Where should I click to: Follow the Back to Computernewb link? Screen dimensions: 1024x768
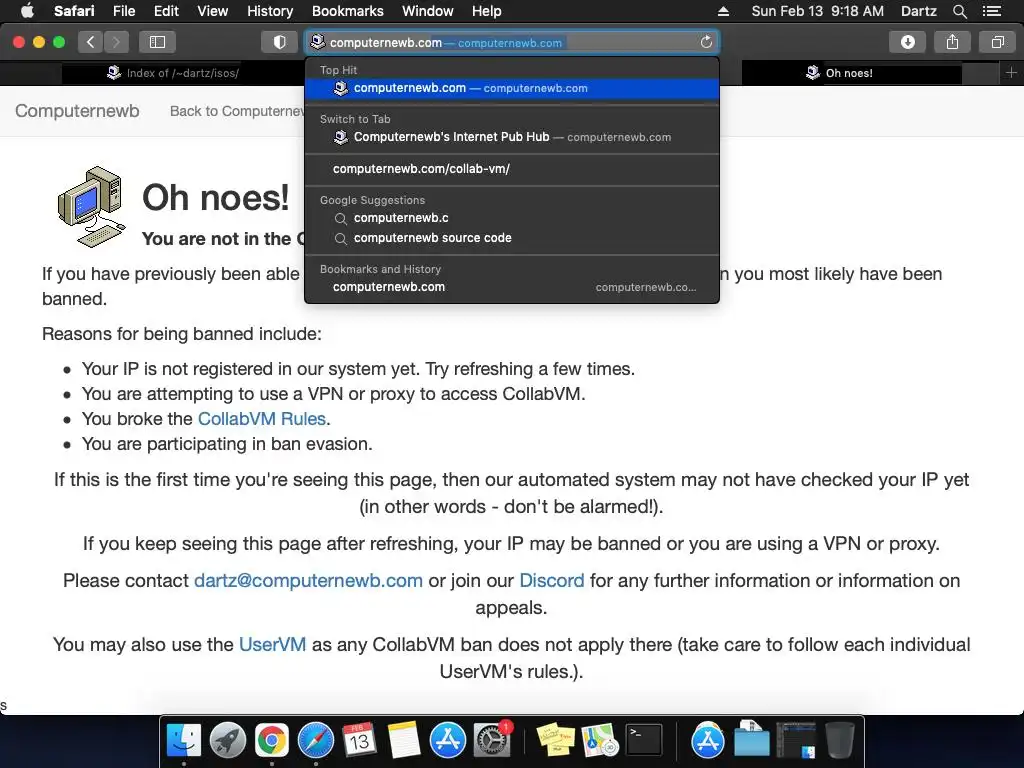(237, 111)
